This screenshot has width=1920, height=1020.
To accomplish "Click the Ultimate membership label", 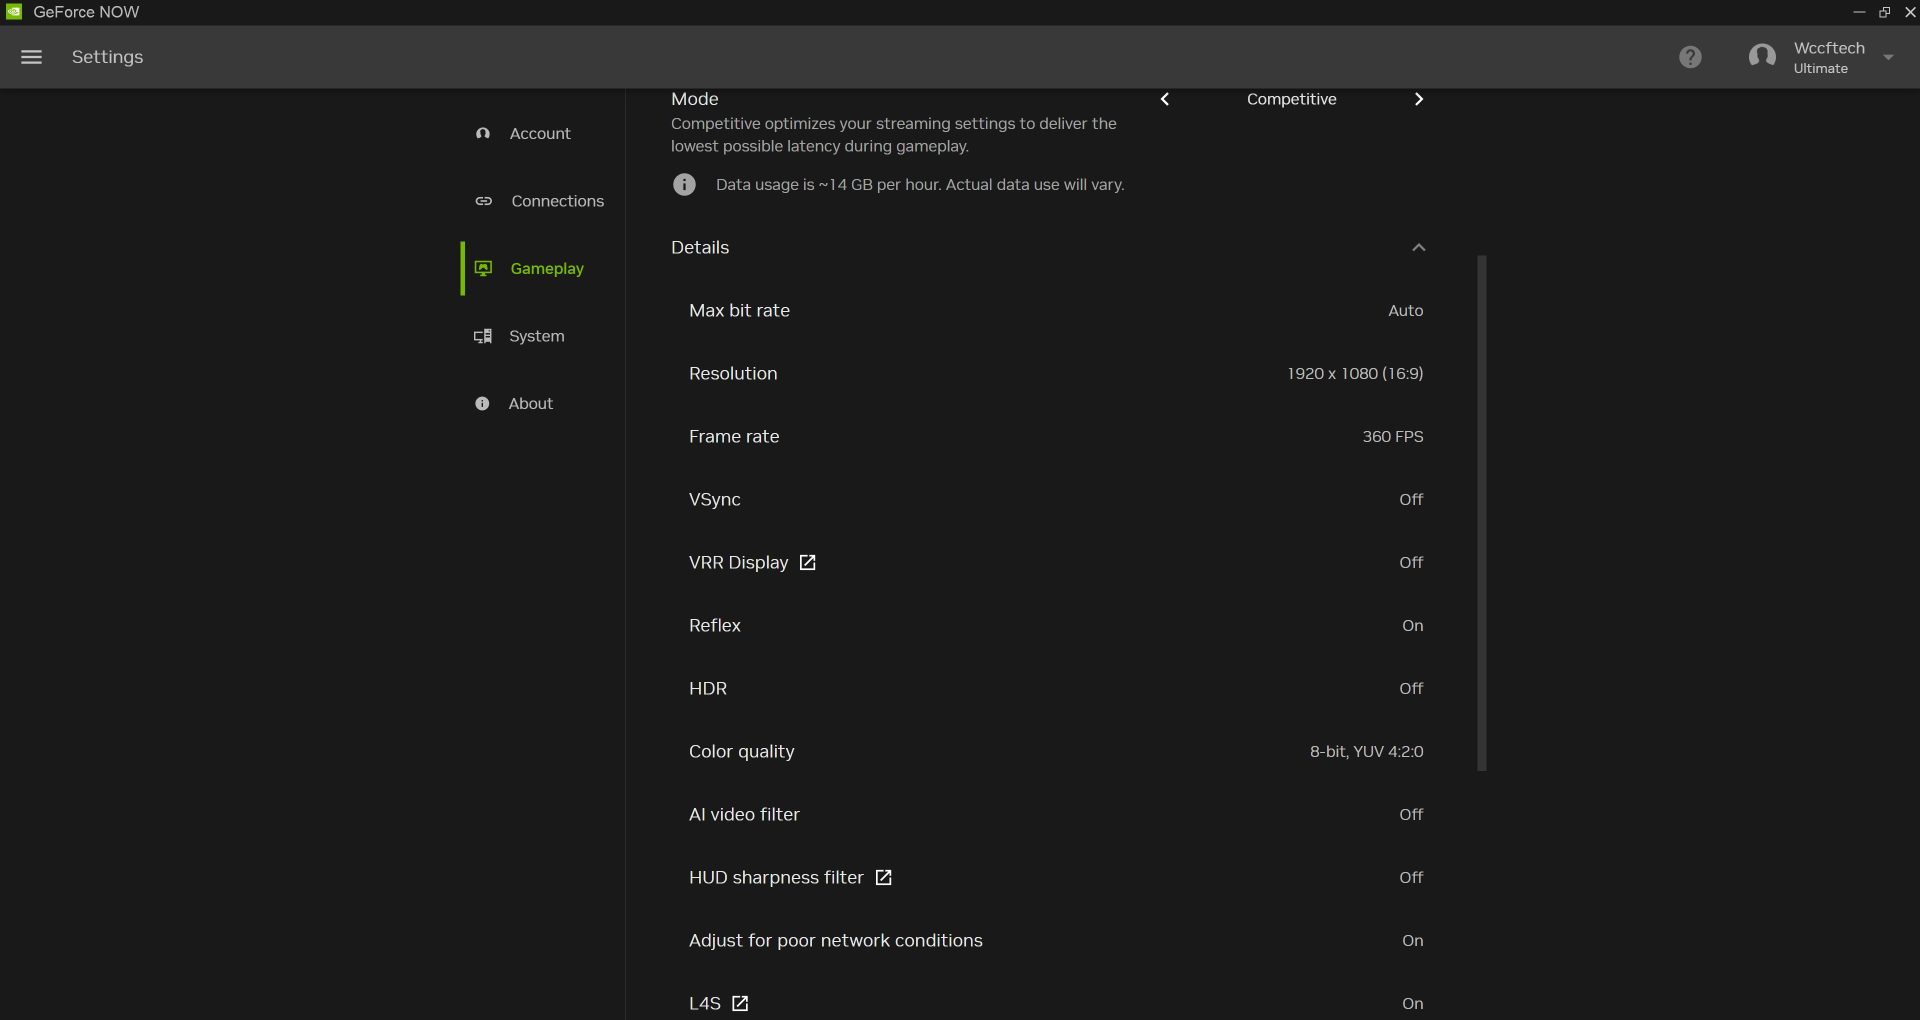I will [1820, 69].
